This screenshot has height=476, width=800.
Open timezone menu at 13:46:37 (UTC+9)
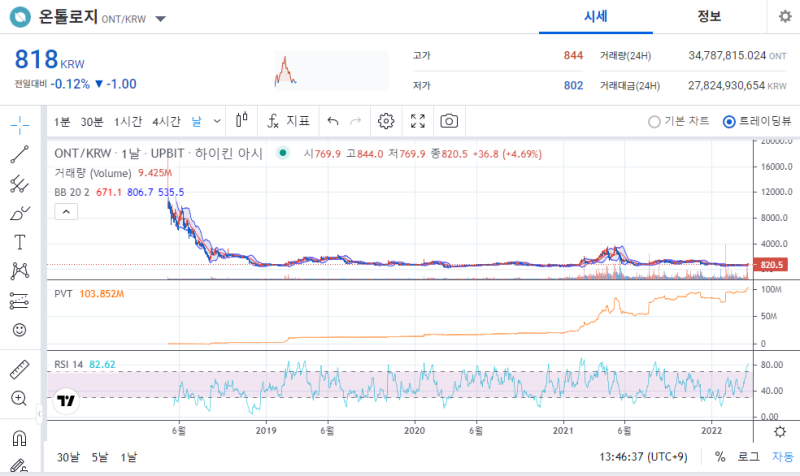(643, 457)
